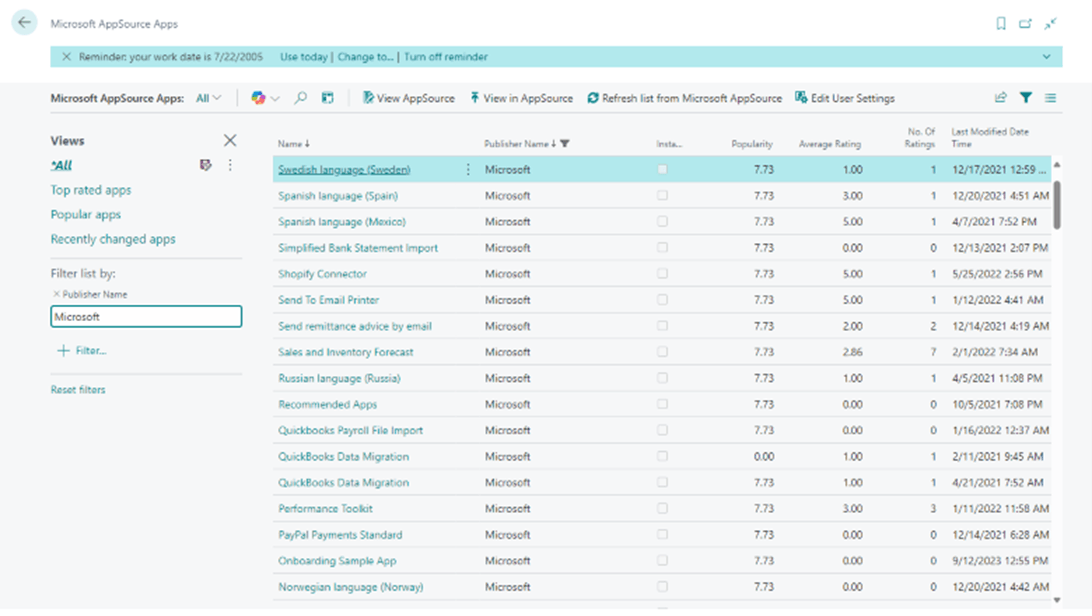Toggle Installed checkbox for Performance Toolkit
This screenshot has height=616, width=1092.
(662, 509)
